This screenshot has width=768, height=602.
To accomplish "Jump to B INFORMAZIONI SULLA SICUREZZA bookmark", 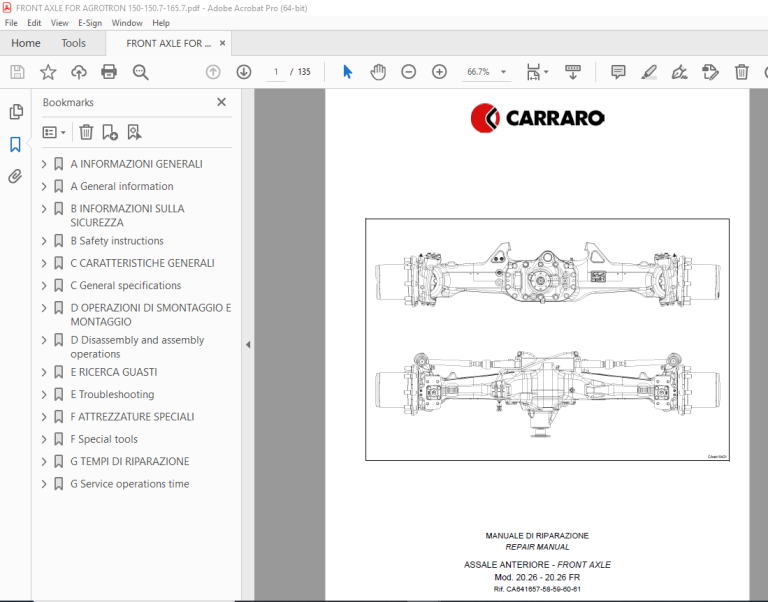I will (x=127, y=216).
